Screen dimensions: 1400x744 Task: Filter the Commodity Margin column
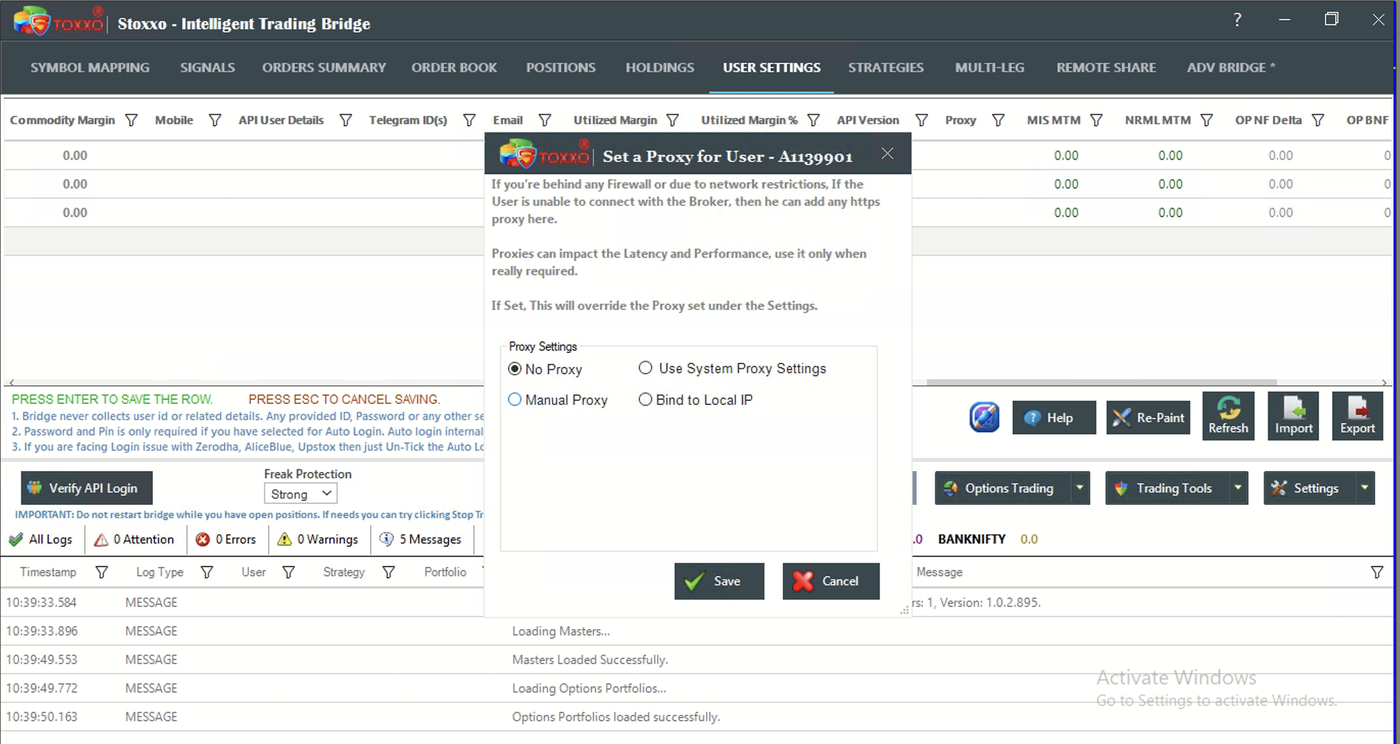point(132,121)
